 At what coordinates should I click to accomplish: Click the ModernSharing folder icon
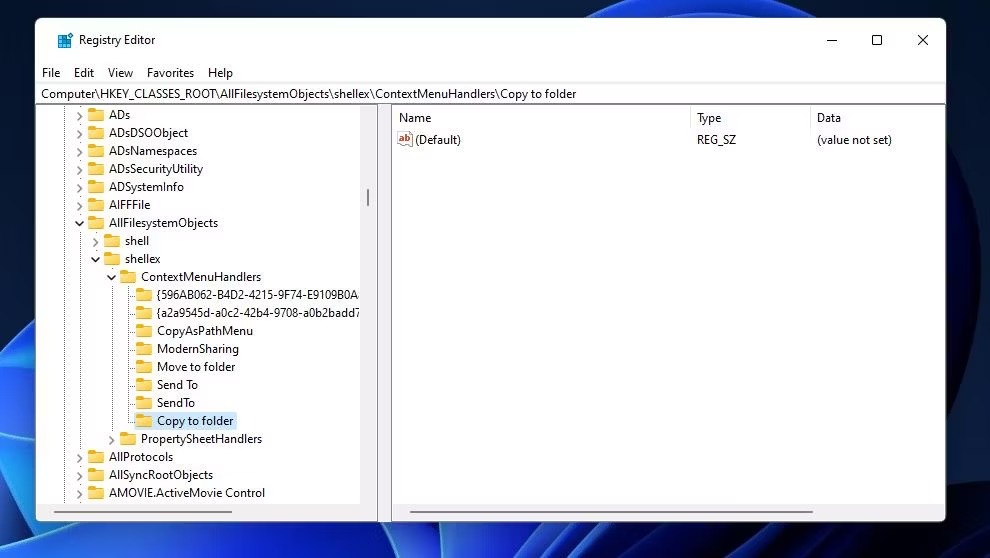(x=144, y=348)
